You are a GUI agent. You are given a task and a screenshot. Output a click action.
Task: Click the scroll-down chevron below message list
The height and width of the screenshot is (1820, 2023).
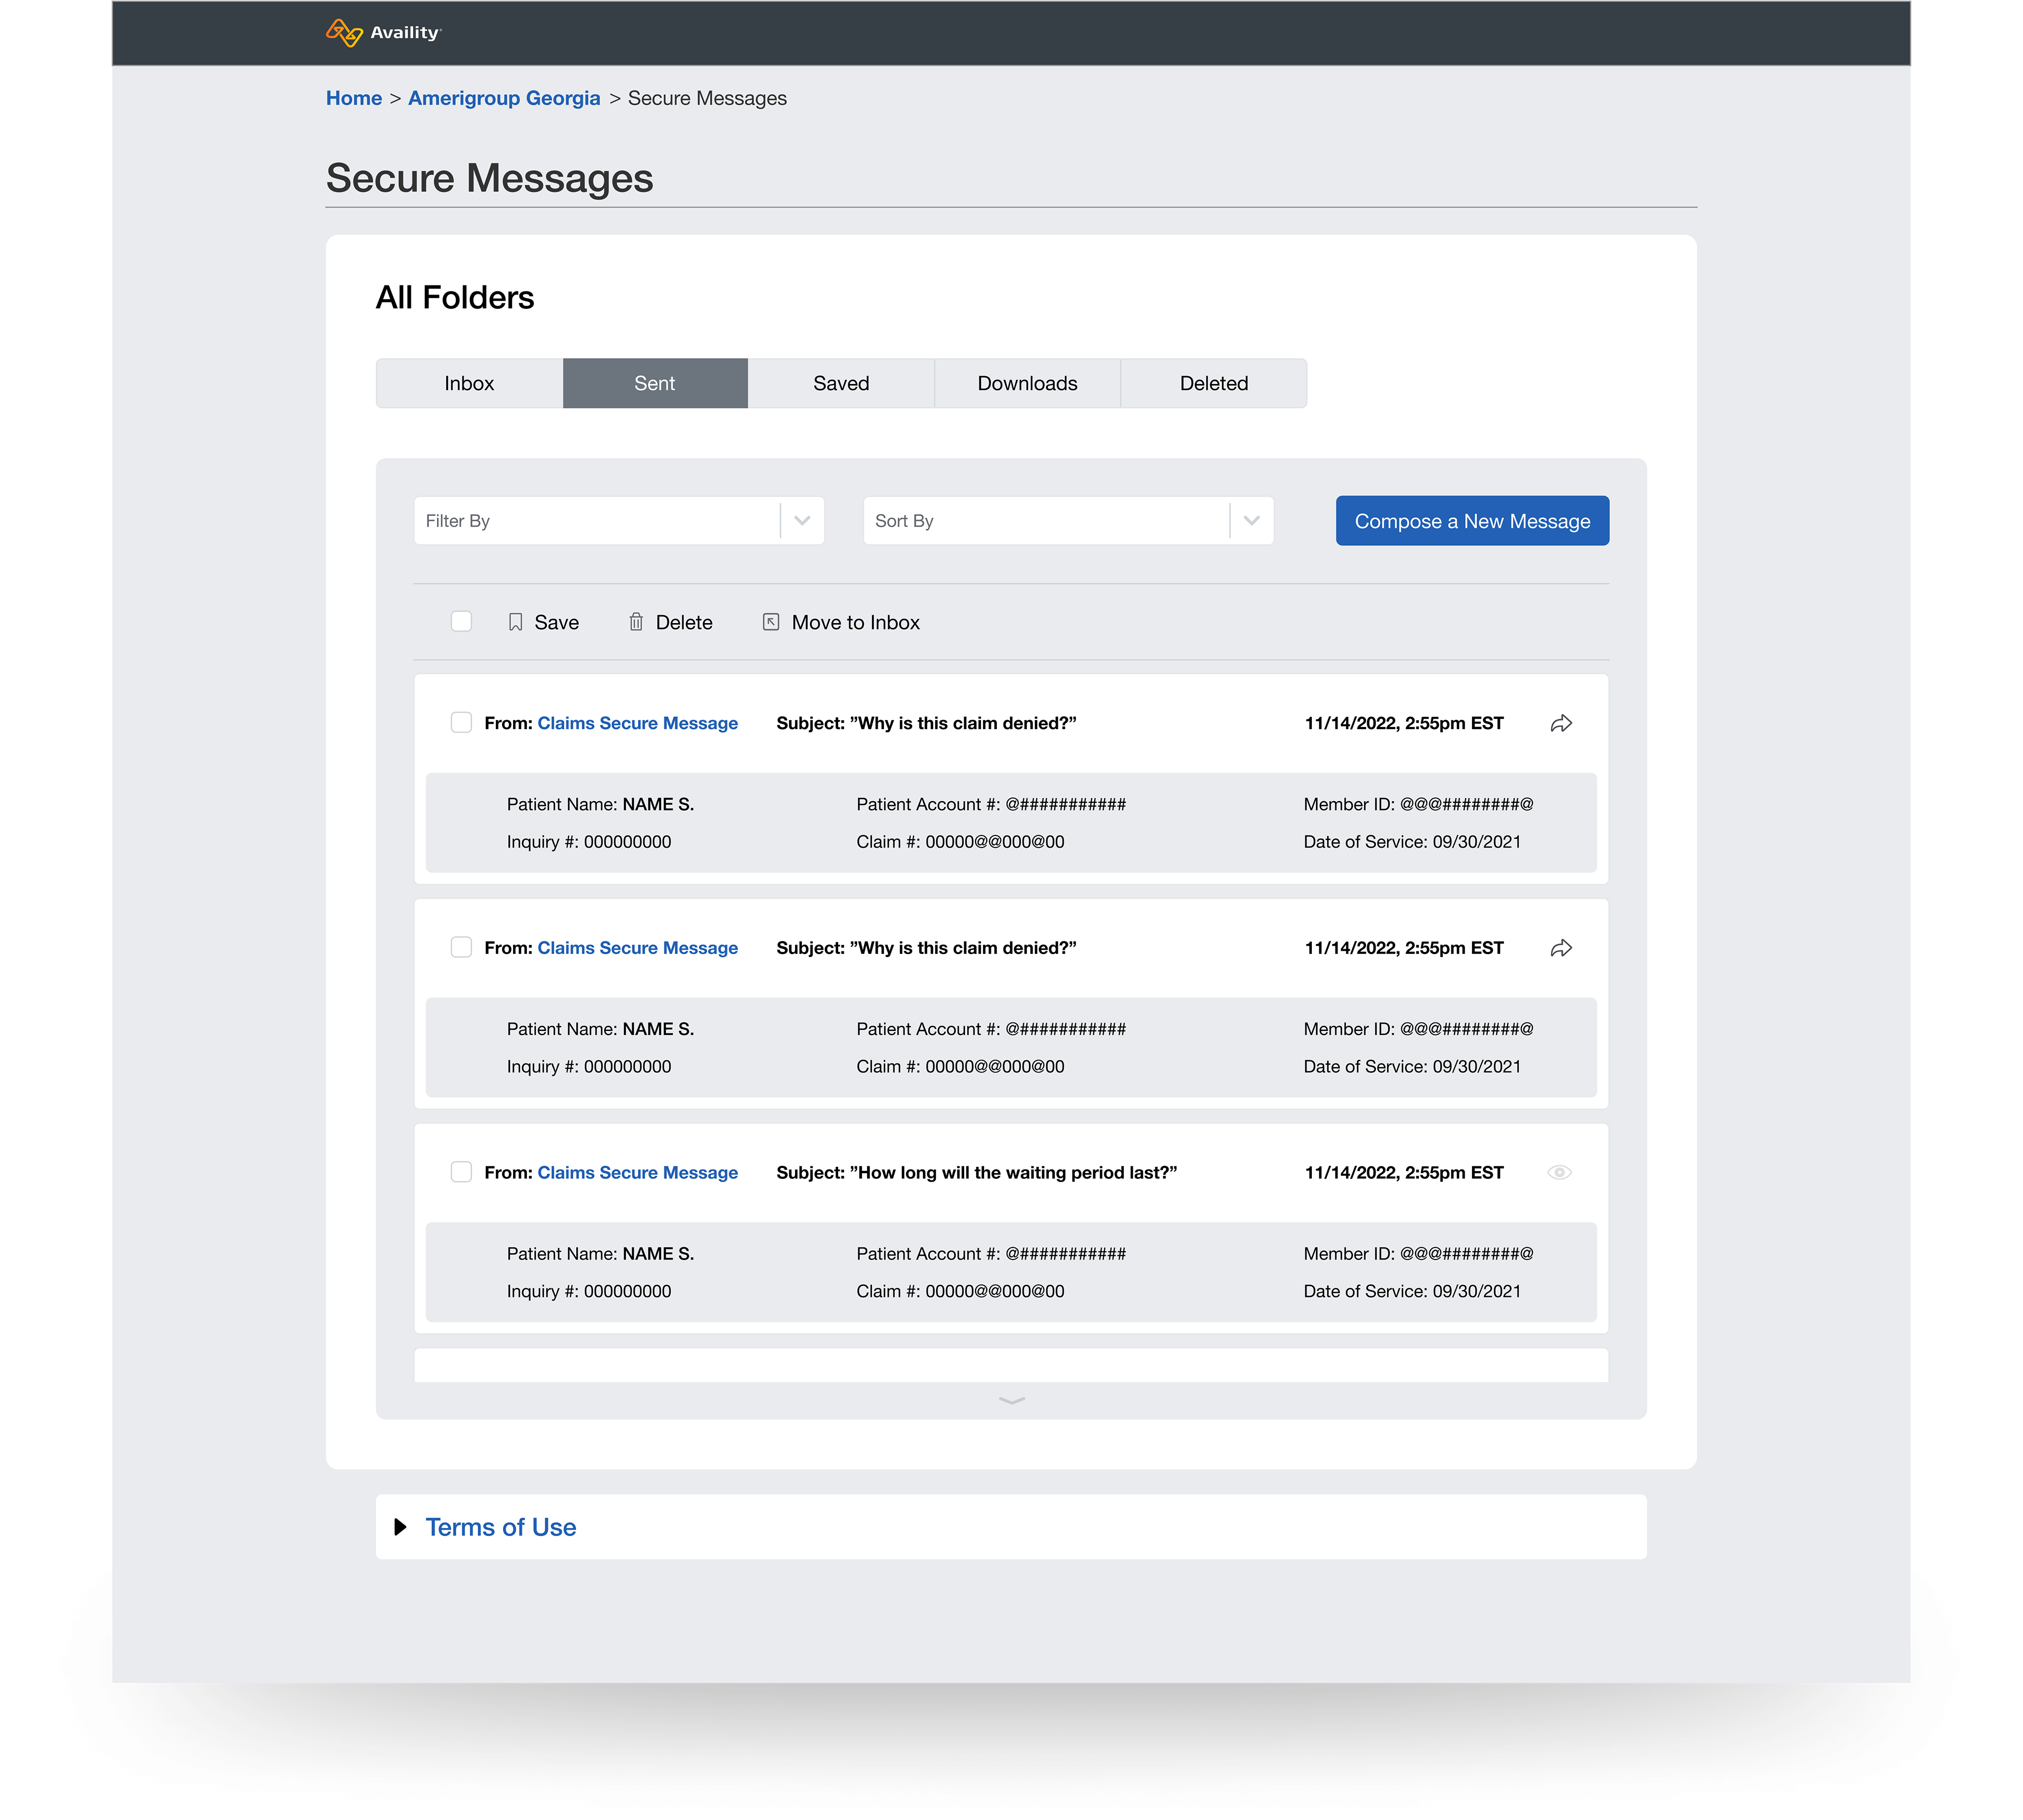tap(1011, 1400)
